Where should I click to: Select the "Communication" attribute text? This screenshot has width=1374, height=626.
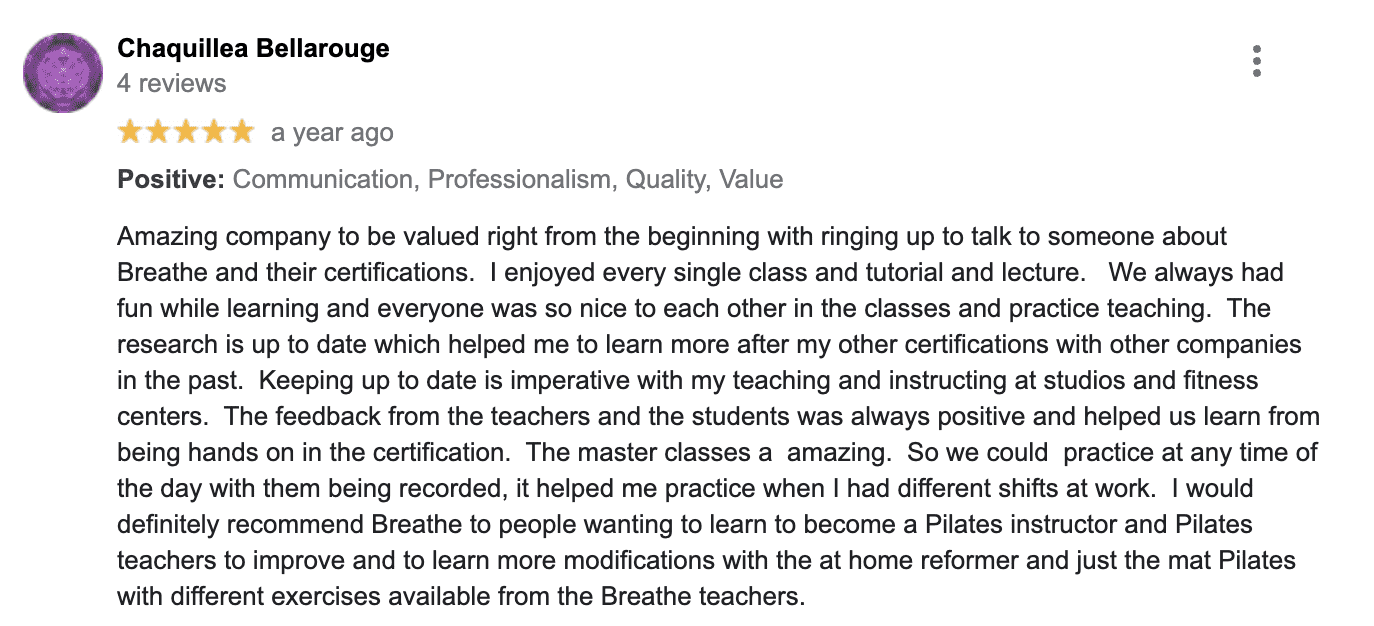point(322,180)
